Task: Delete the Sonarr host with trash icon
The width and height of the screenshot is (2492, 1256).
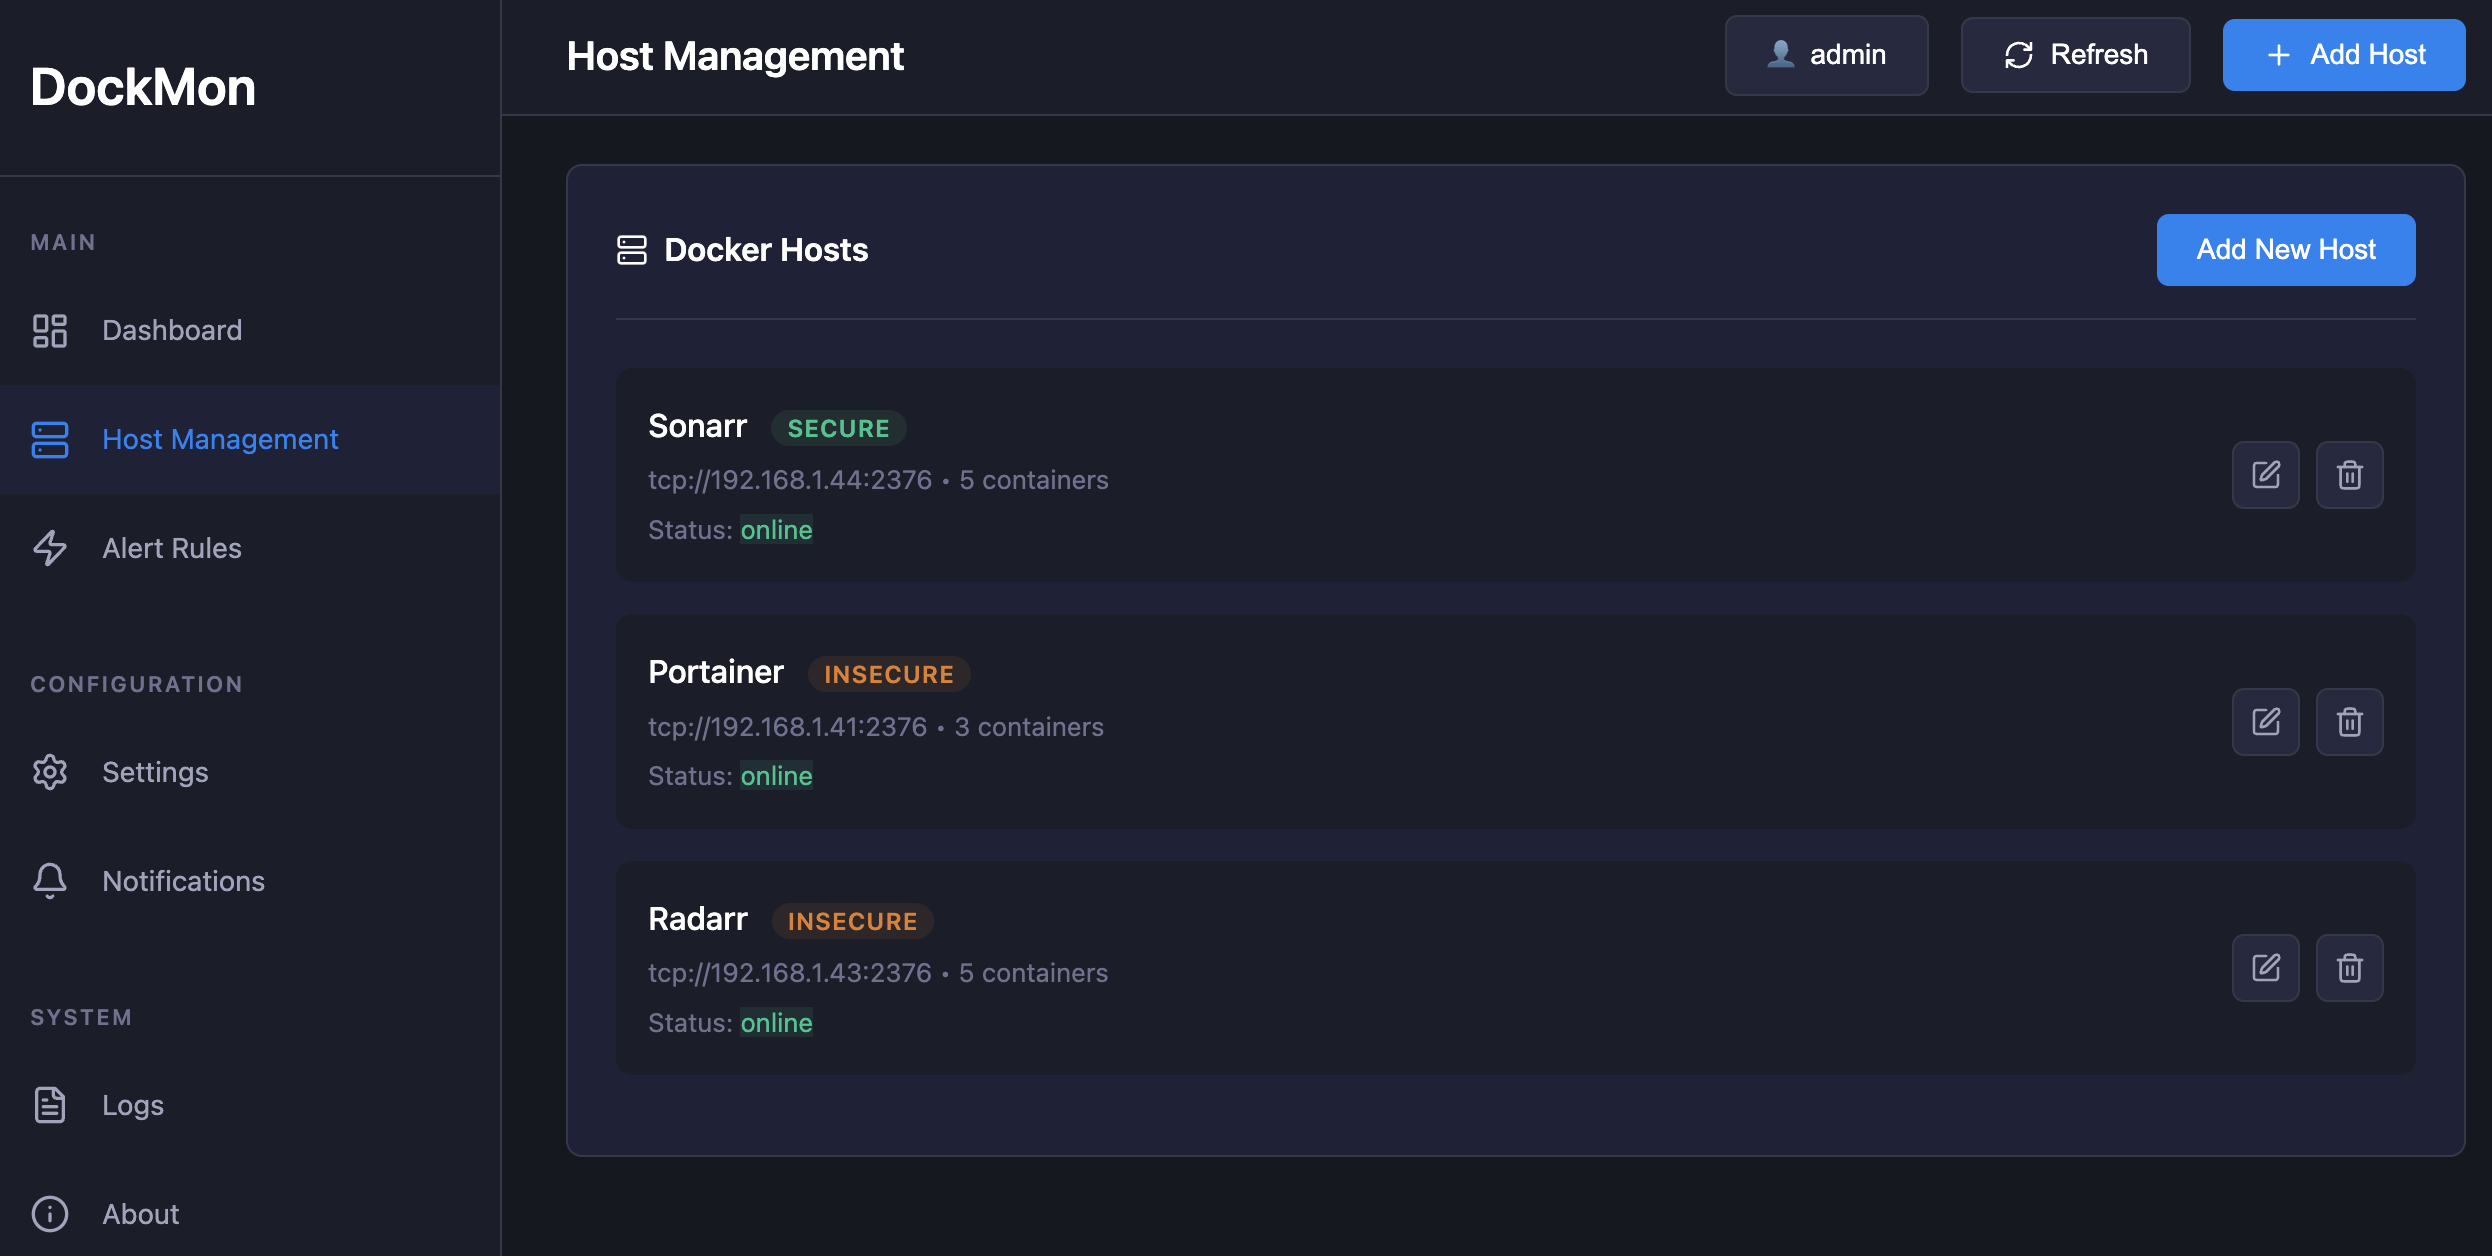Action: tap(2349, 475)
